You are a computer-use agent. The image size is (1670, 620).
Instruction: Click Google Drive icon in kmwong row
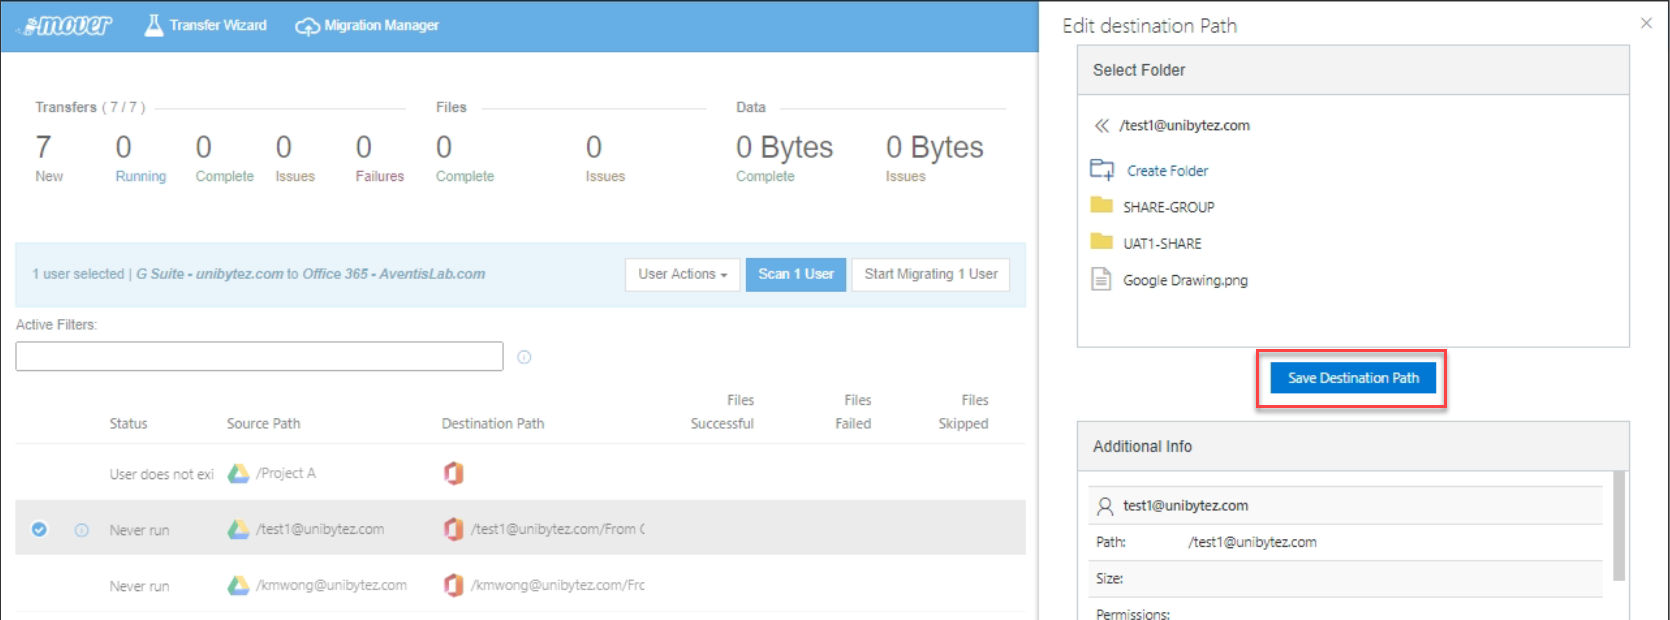(238, 585)
